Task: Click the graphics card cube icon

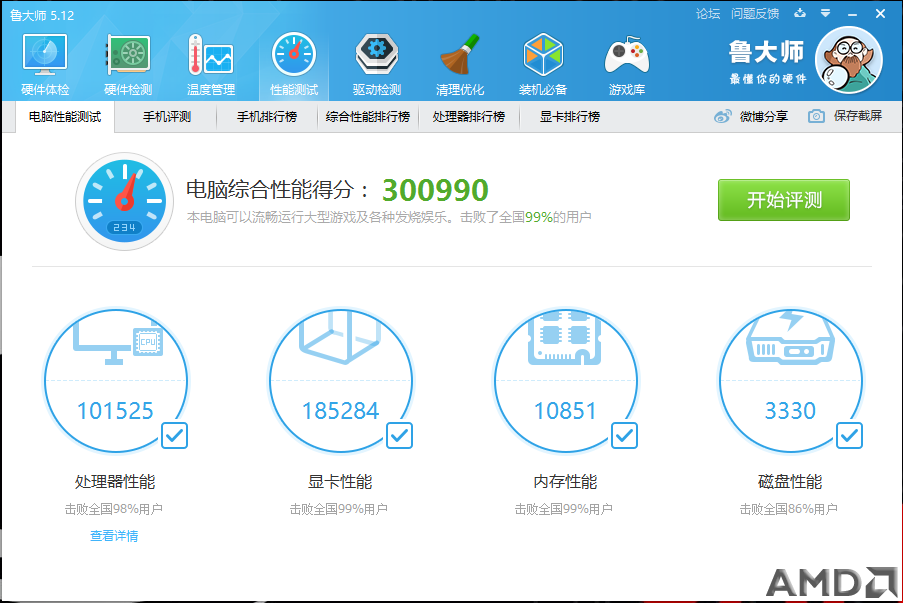Action: click(x=340, y=337)
